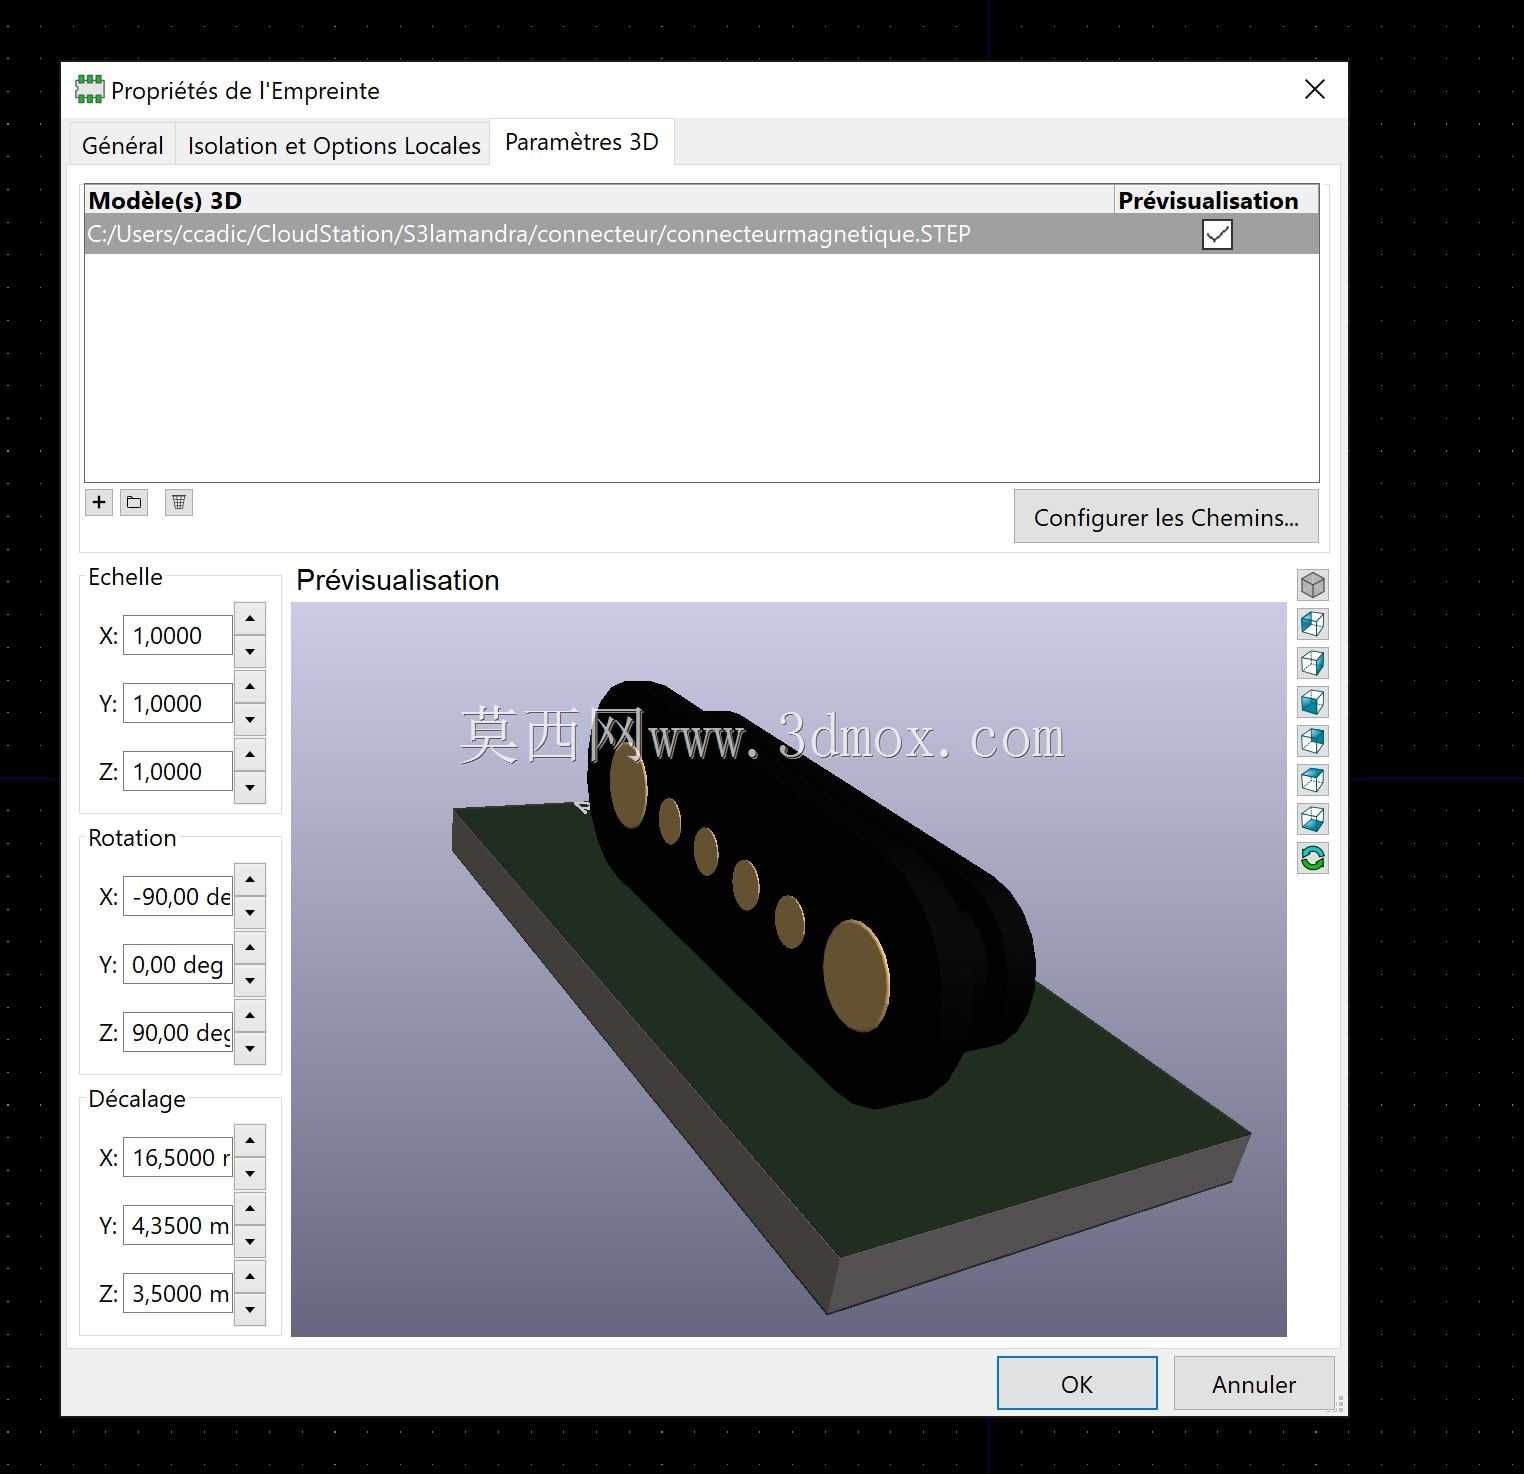Viewport: 1524px width, 1474px height.
Task: Focus the Rotation Z field showing 90,00
Action: [178, 1032]
